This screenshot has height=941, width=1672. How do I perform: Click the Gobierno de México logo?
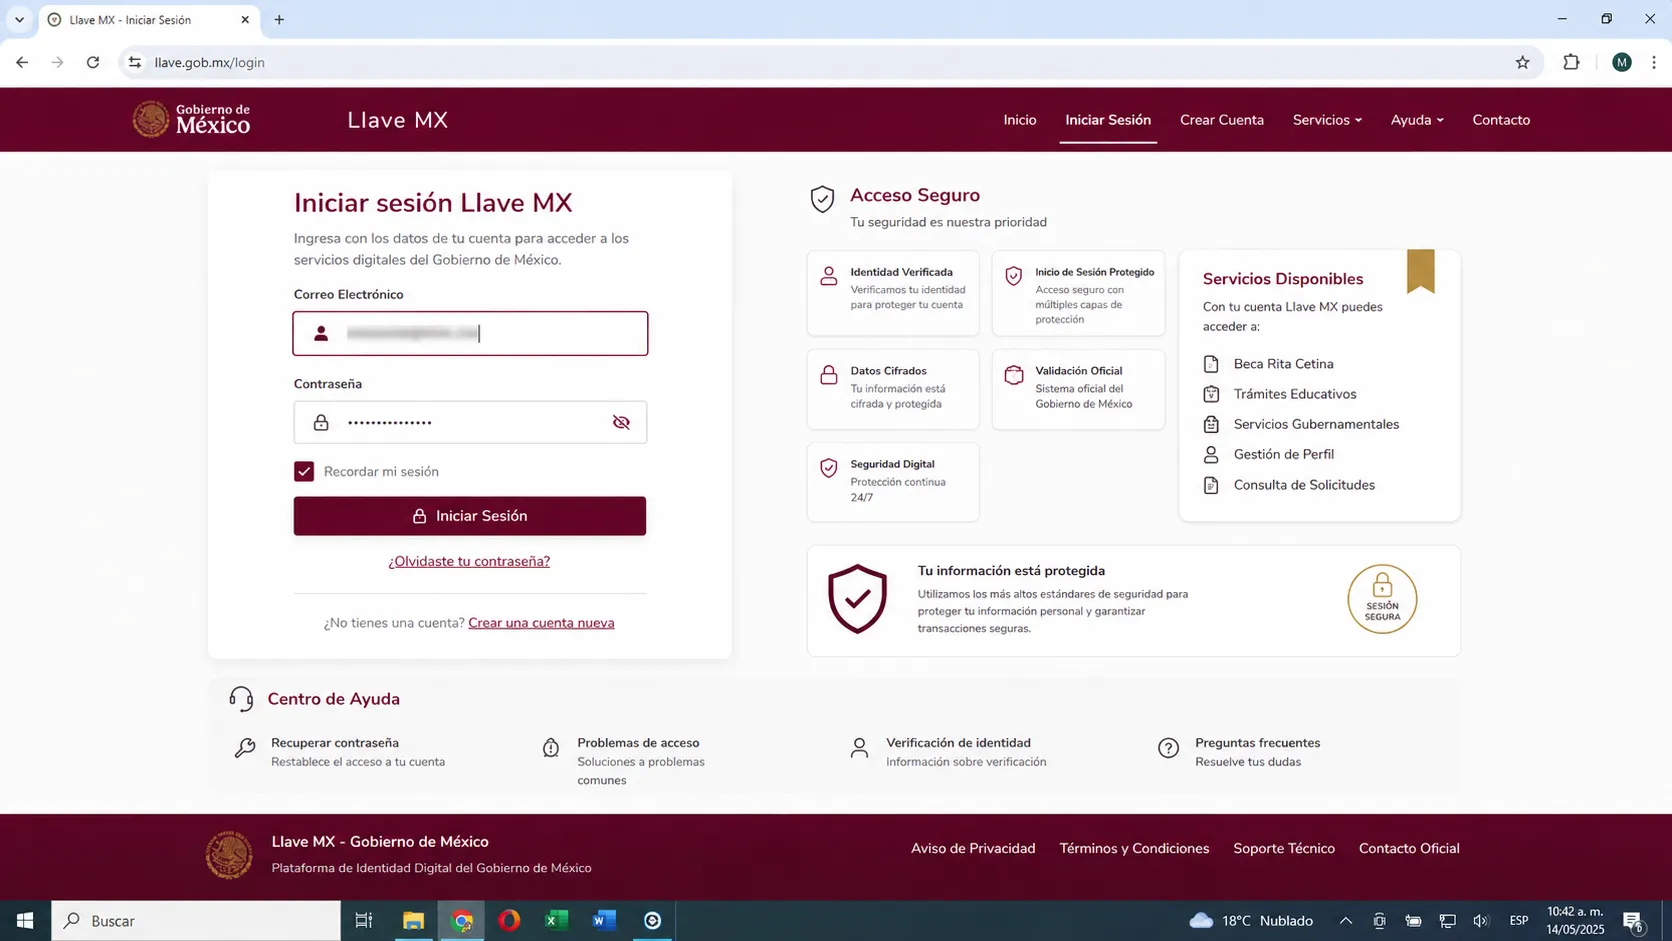pyautogui.click(x=191, y=119)
